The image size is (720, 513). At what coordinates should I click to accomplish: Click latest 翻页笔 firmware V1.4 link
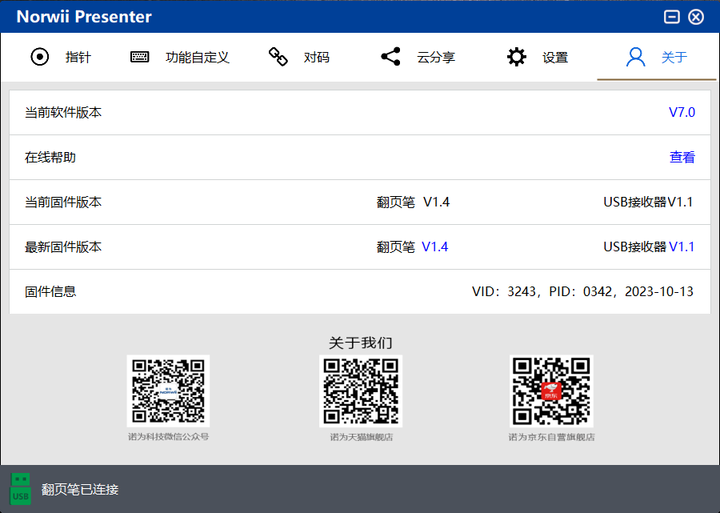pos(435,247)
